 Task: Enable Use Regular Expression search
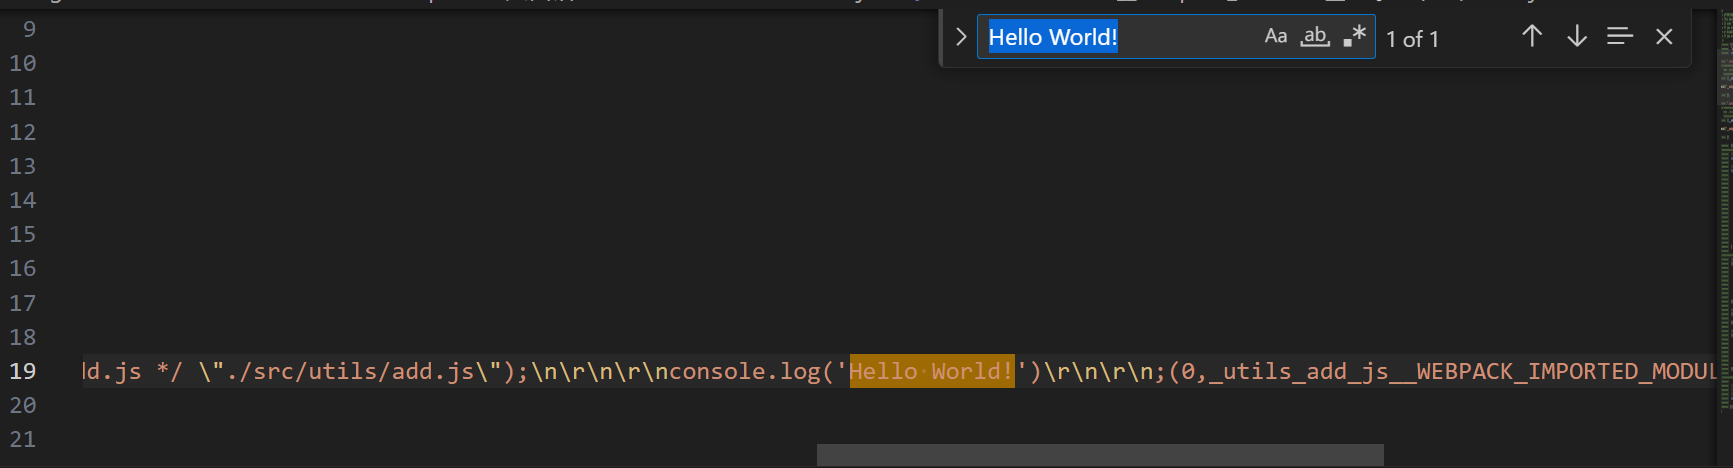(1354, 37)
